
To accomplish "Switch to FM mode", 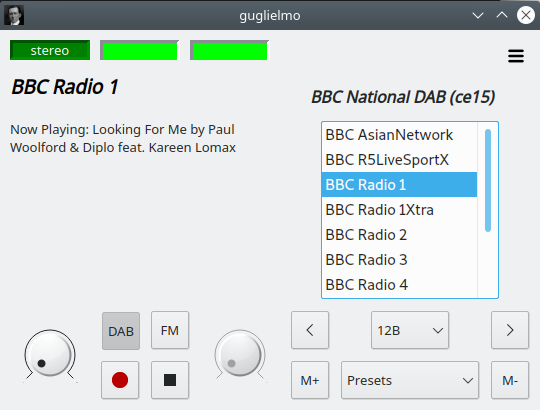I will point(170,330).
